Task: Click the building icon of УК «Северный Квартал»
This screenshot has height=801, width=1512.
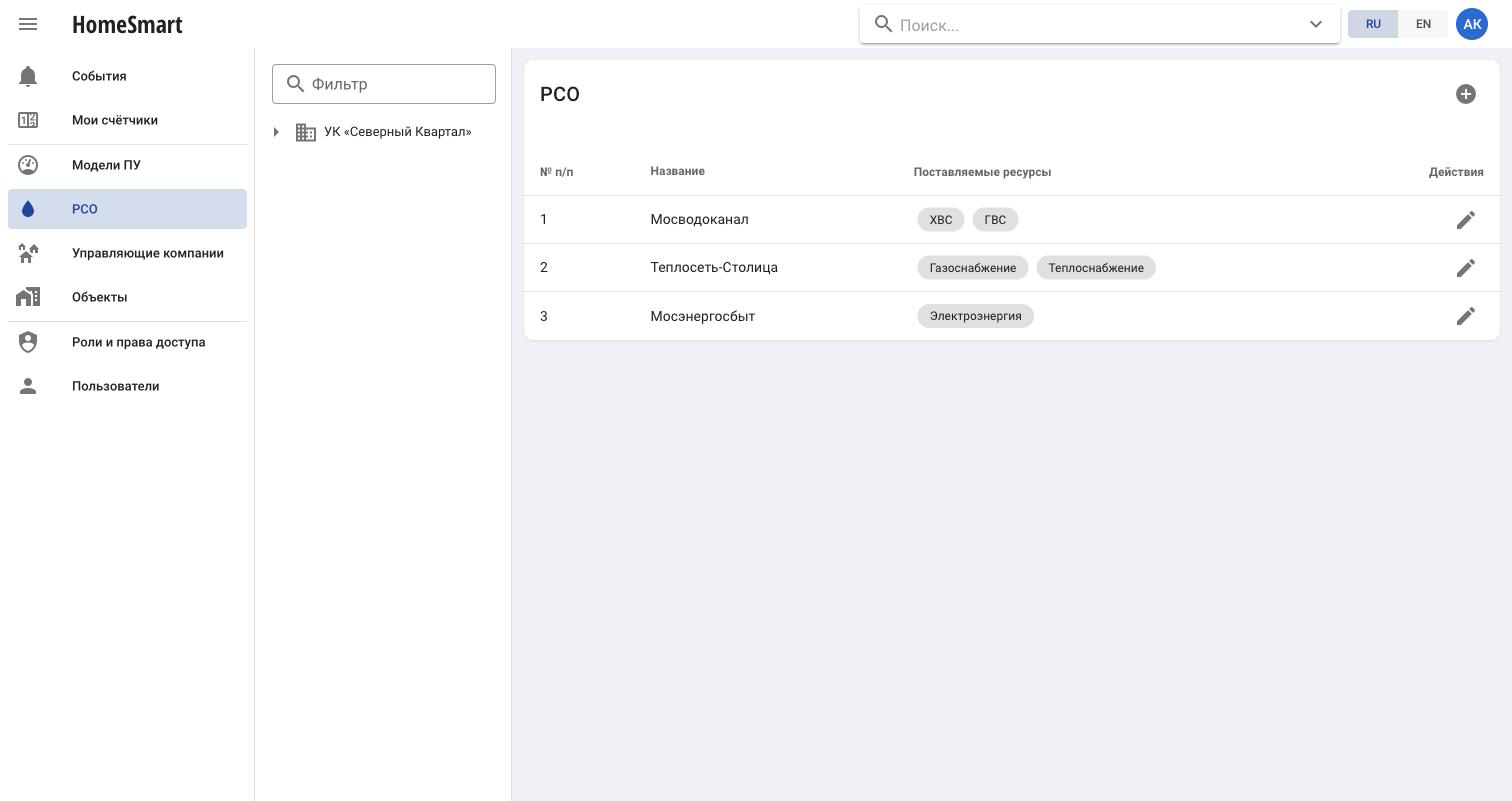Action: (306, 132)
